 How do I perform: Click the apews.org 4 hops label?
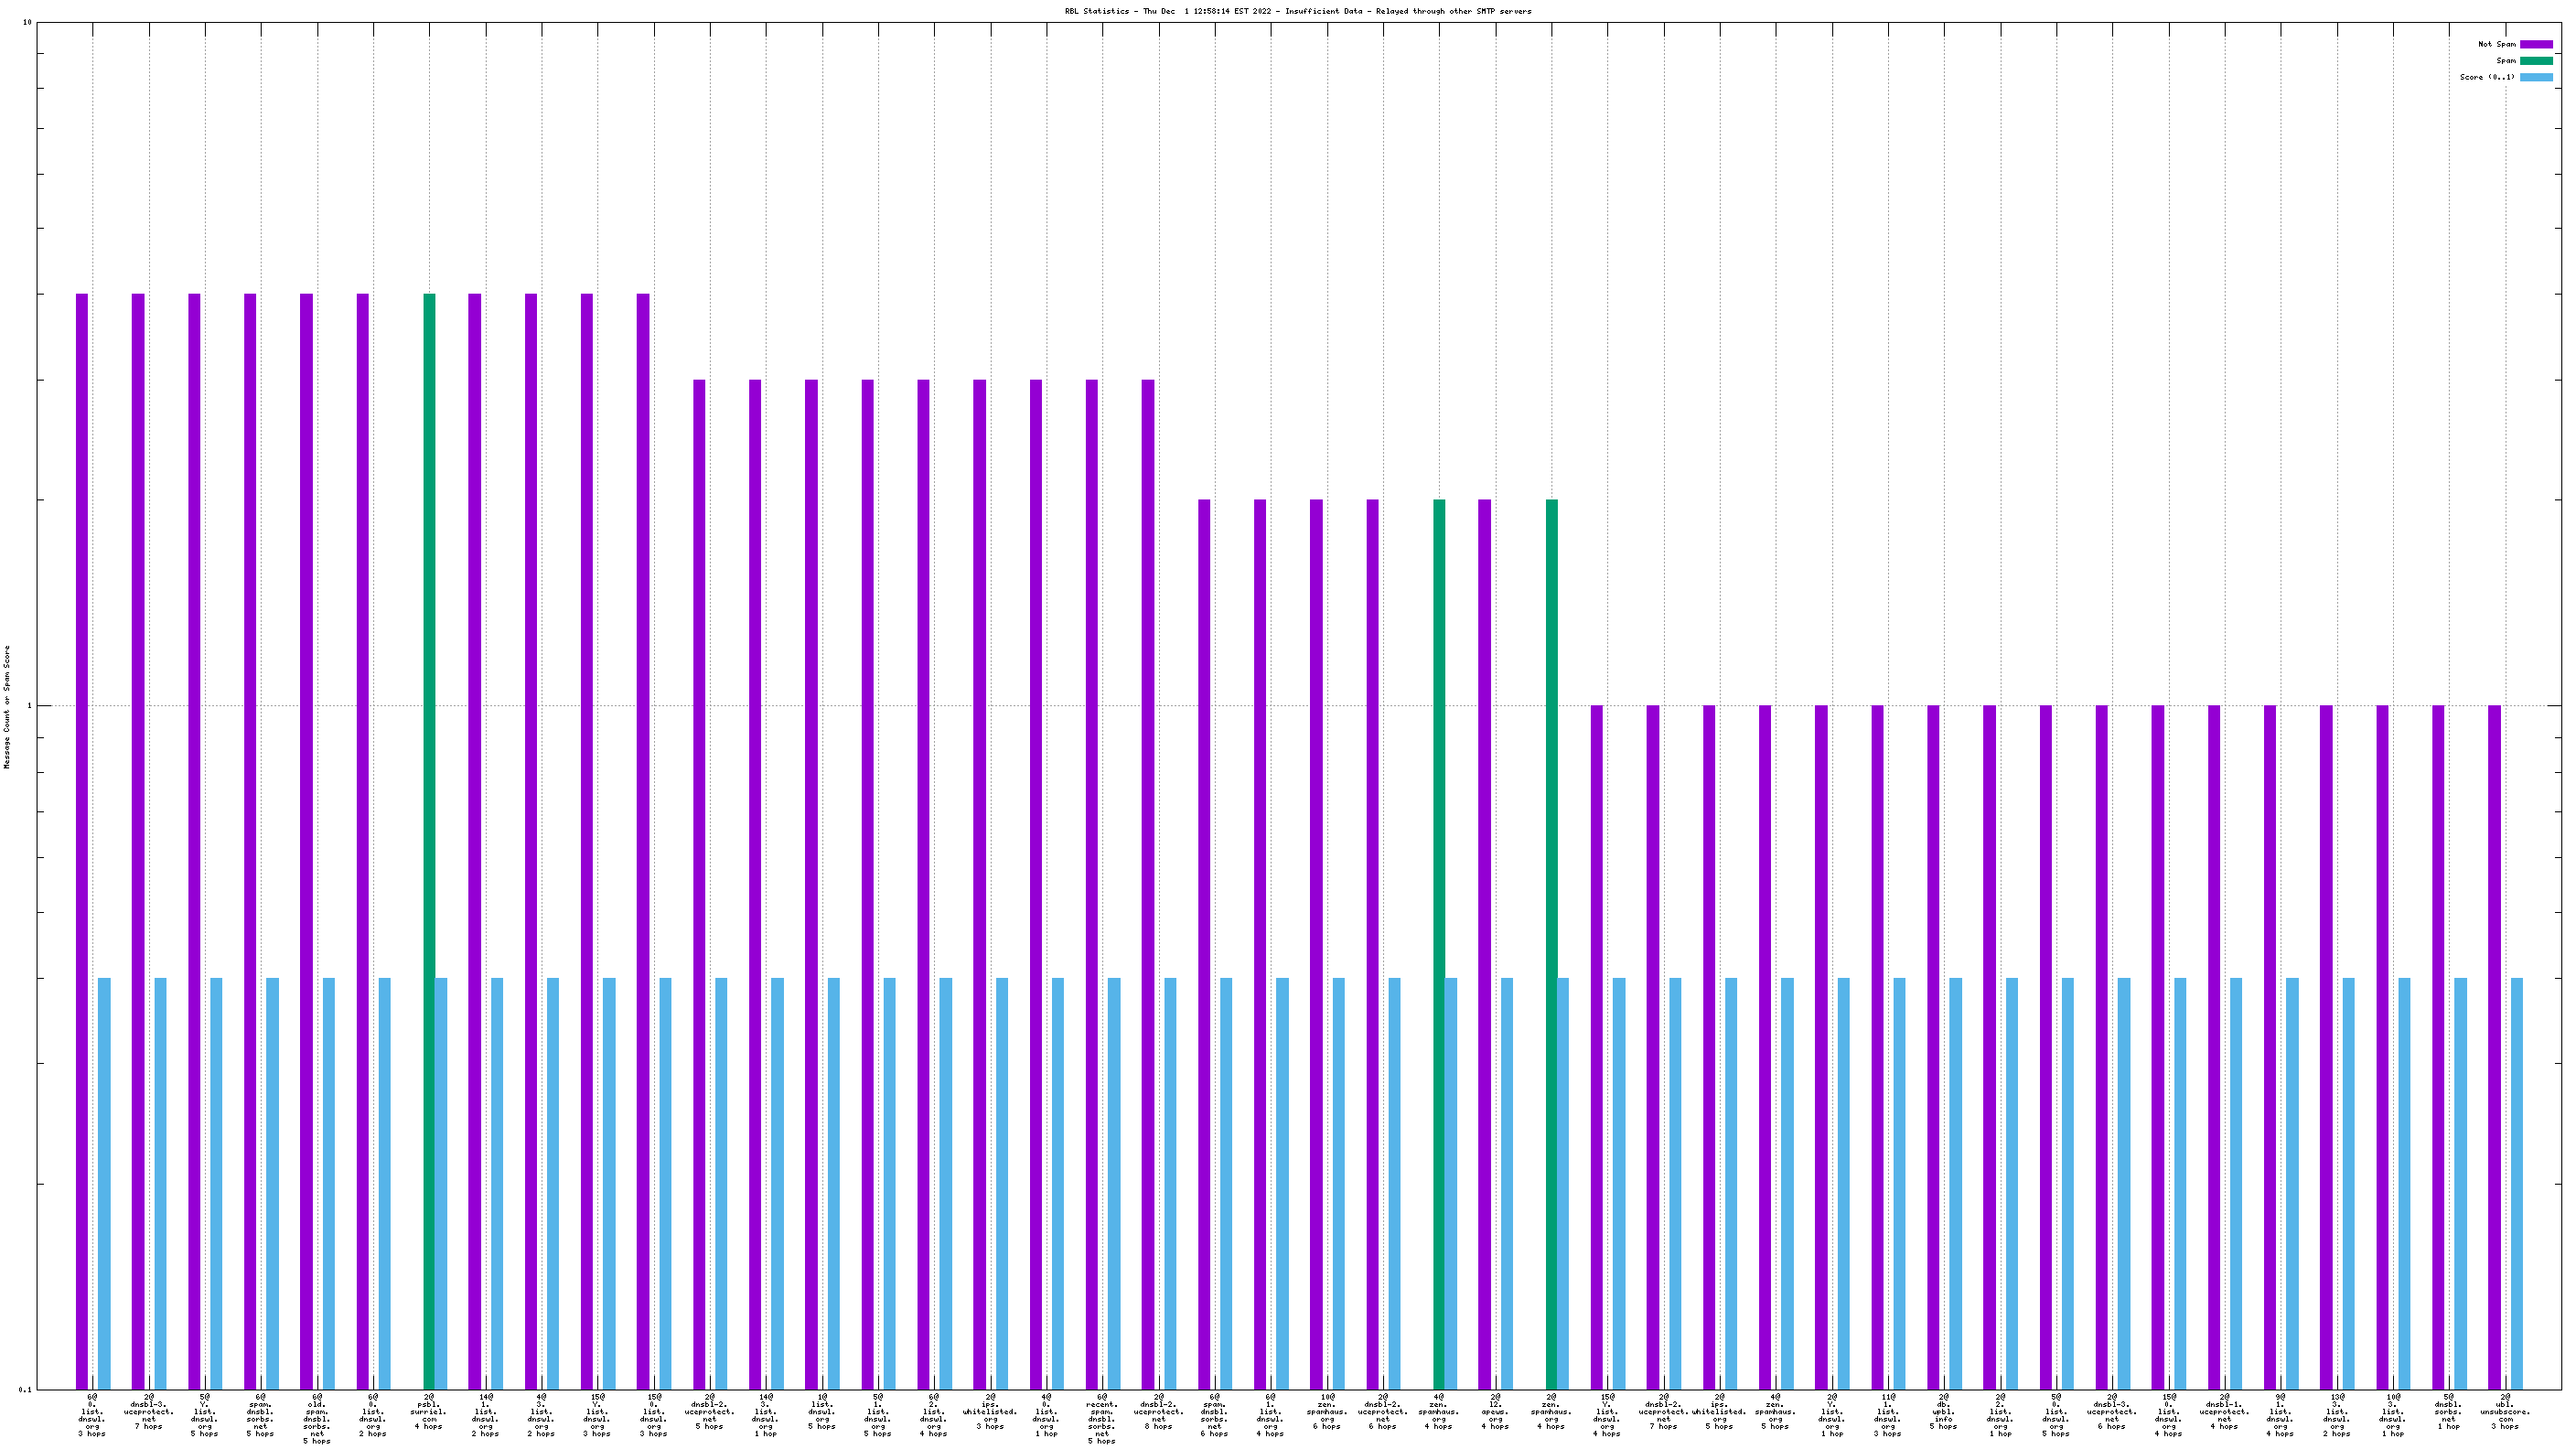point(1494,1412)
